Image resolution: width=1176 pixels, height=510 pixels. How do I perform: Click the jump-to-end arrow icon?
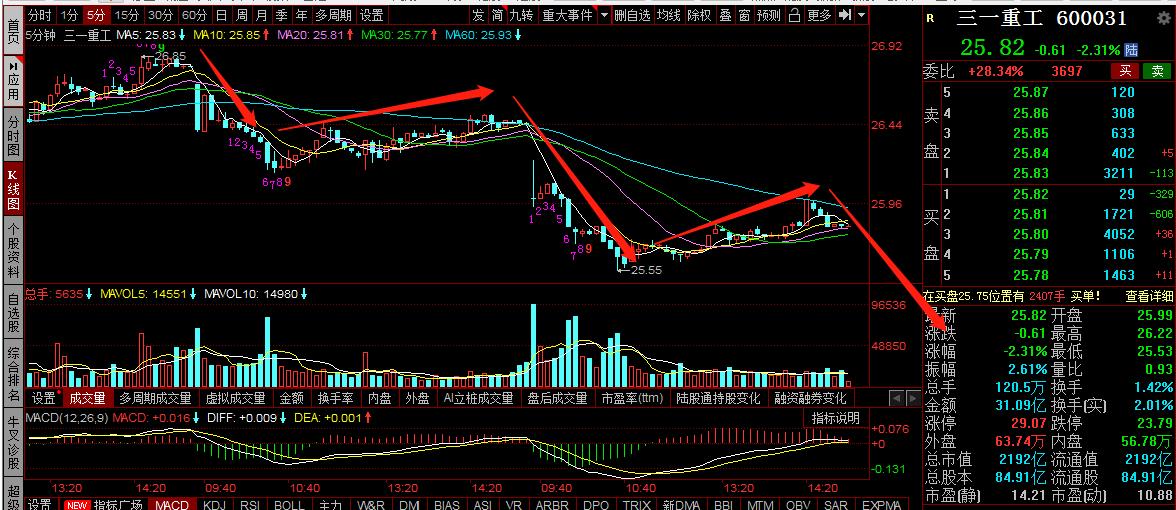tap(845, 15)
